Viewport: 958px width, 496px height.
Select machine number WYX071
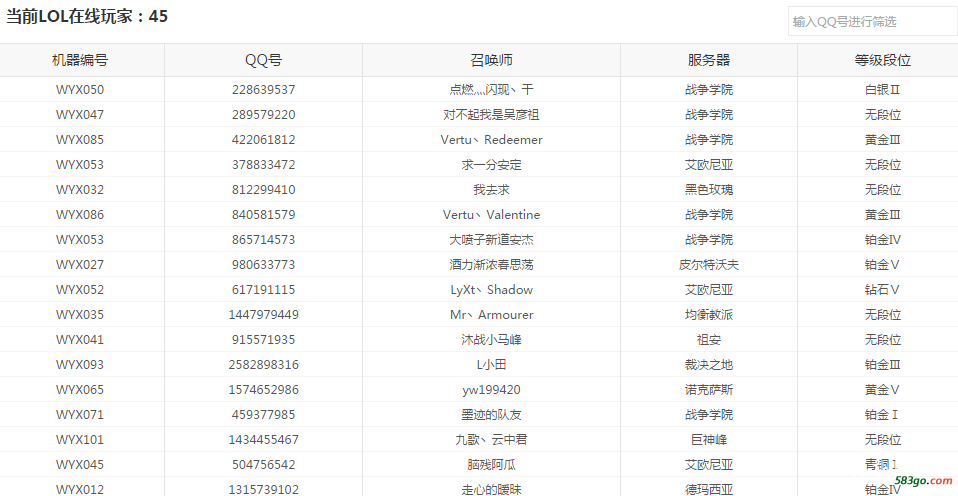[x=80, y=415]
